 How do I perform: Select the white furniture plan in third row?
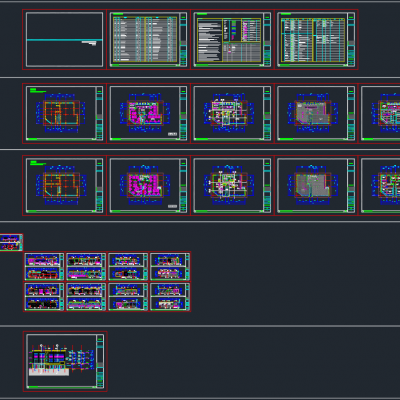pos(232,185)
